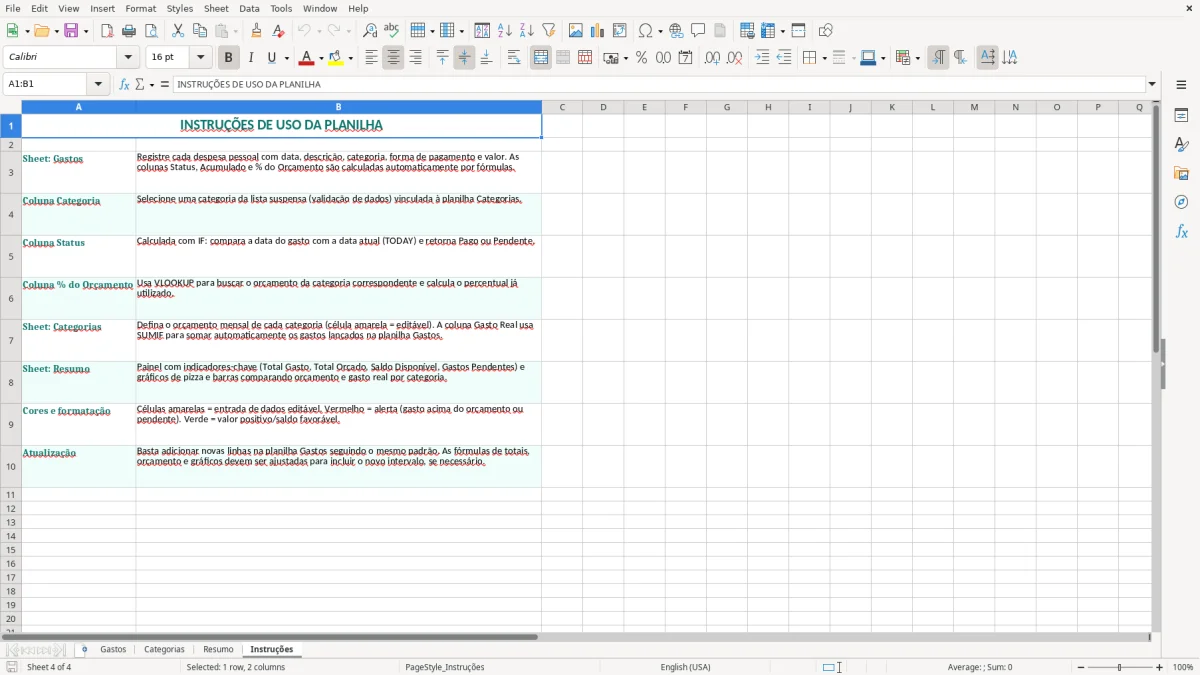This screenshot has width=1200, height=675.
Task: Open sidebar Navigator compass icon
Action: [x=1181, y=202]
